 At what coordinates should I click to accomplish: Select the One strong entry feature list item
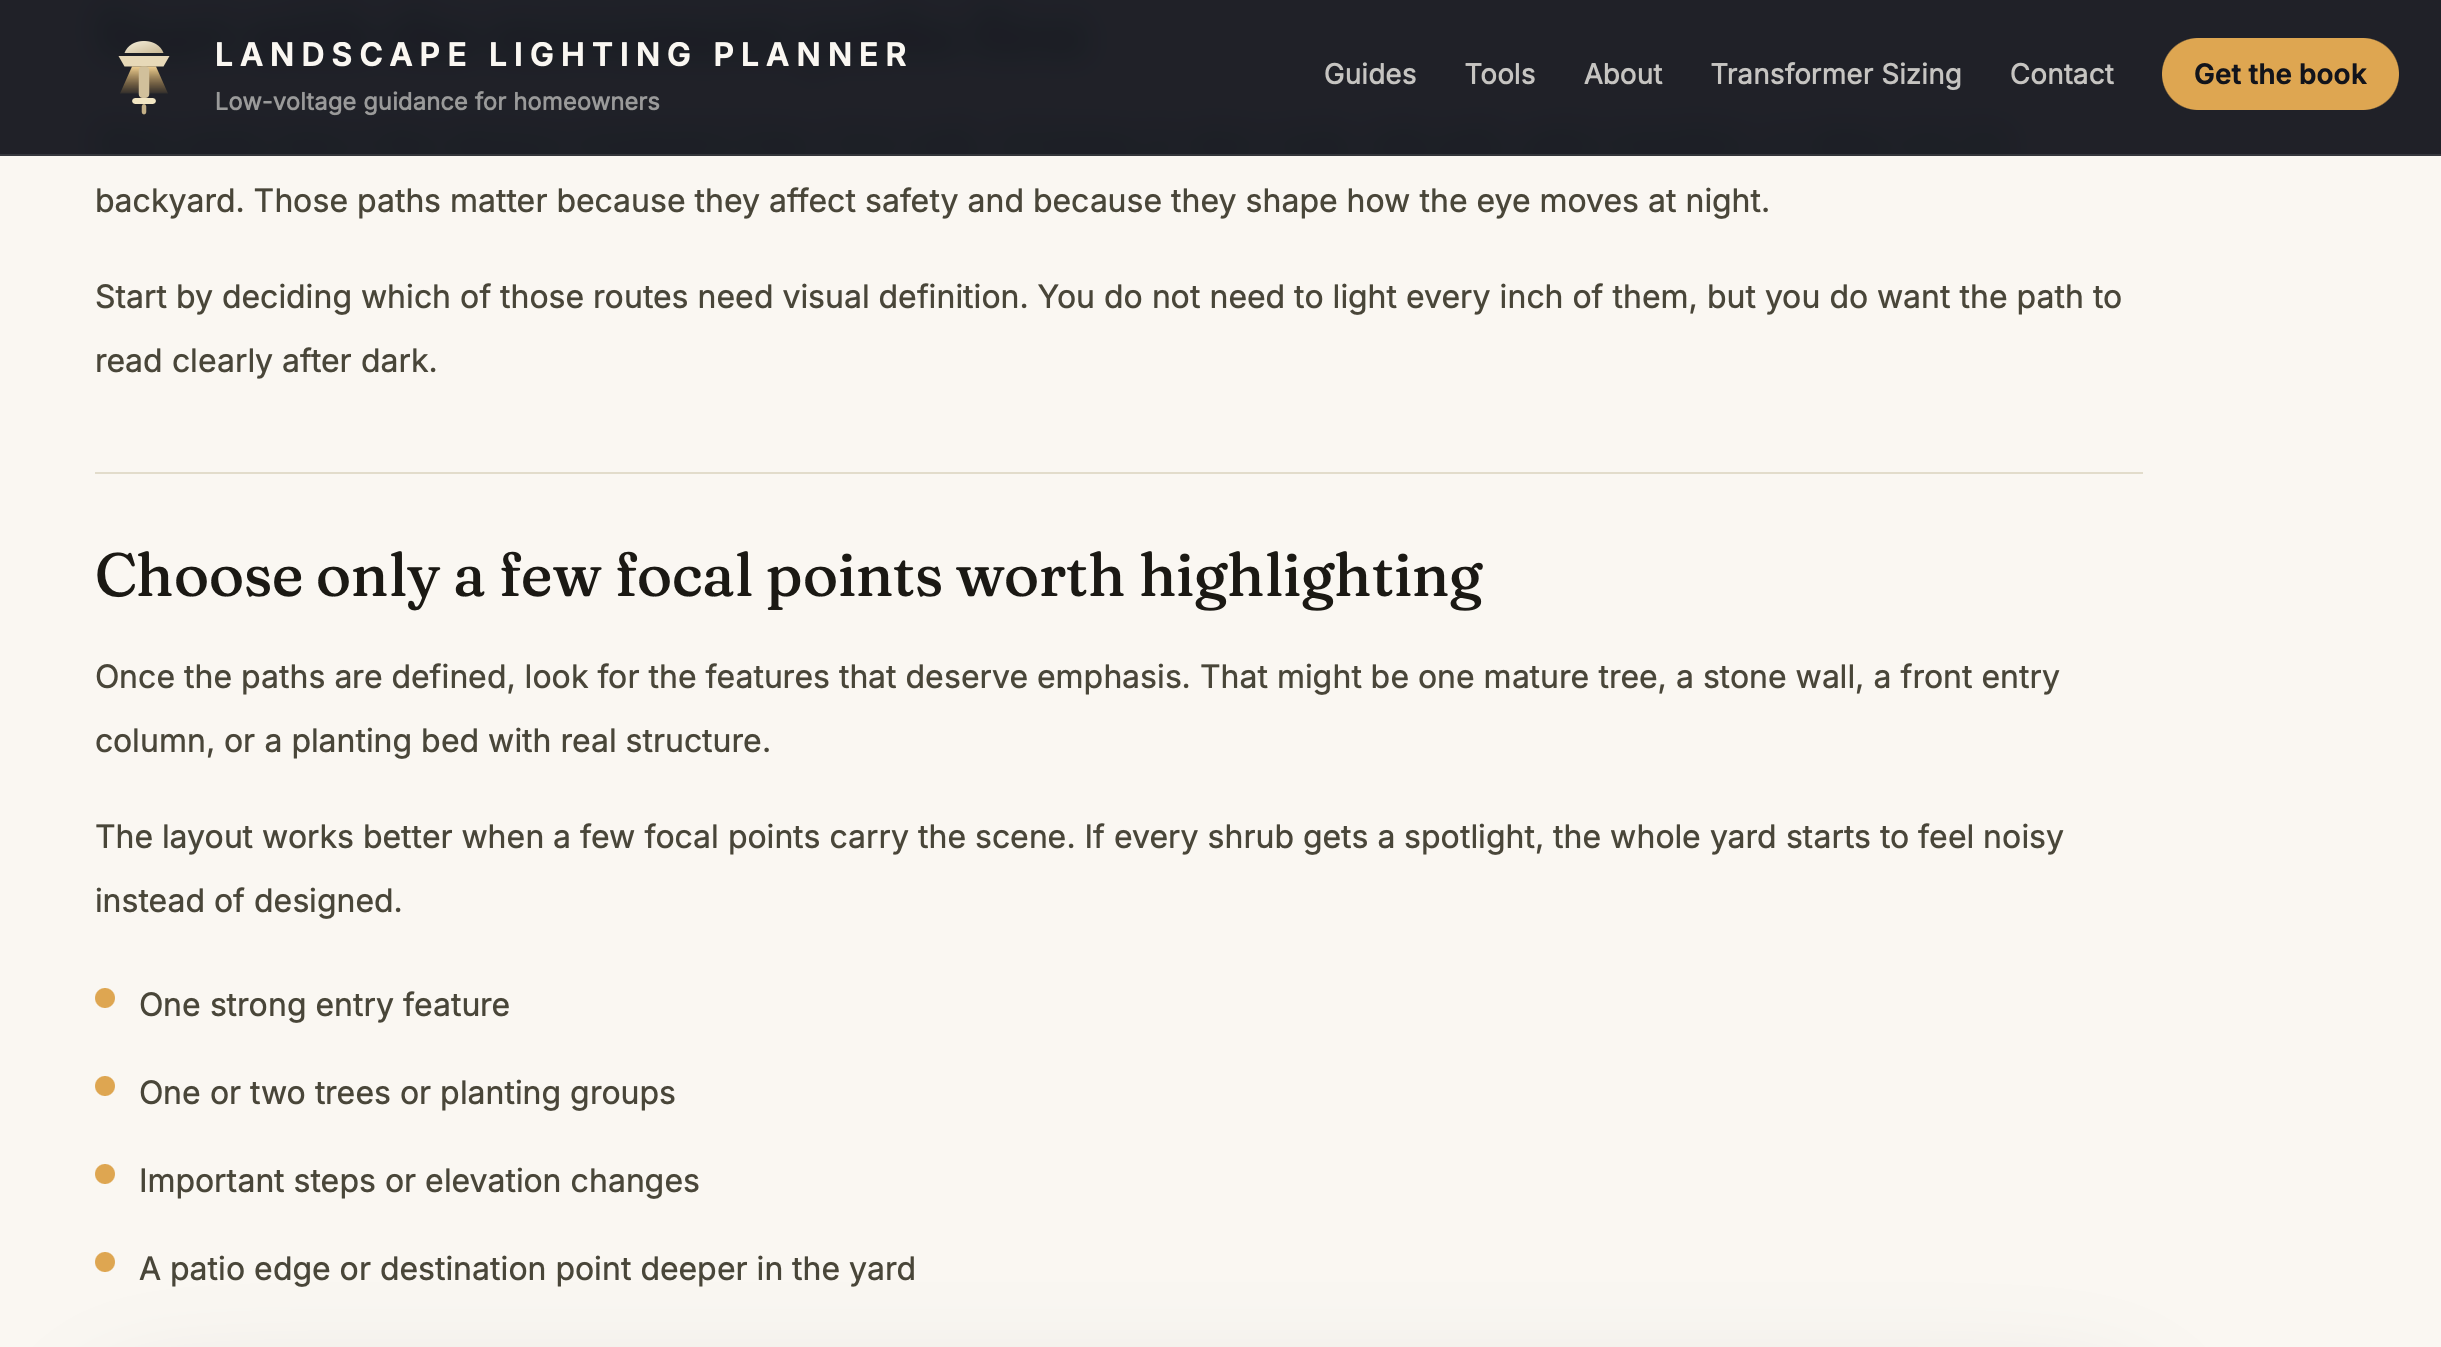pos(324,1005)
